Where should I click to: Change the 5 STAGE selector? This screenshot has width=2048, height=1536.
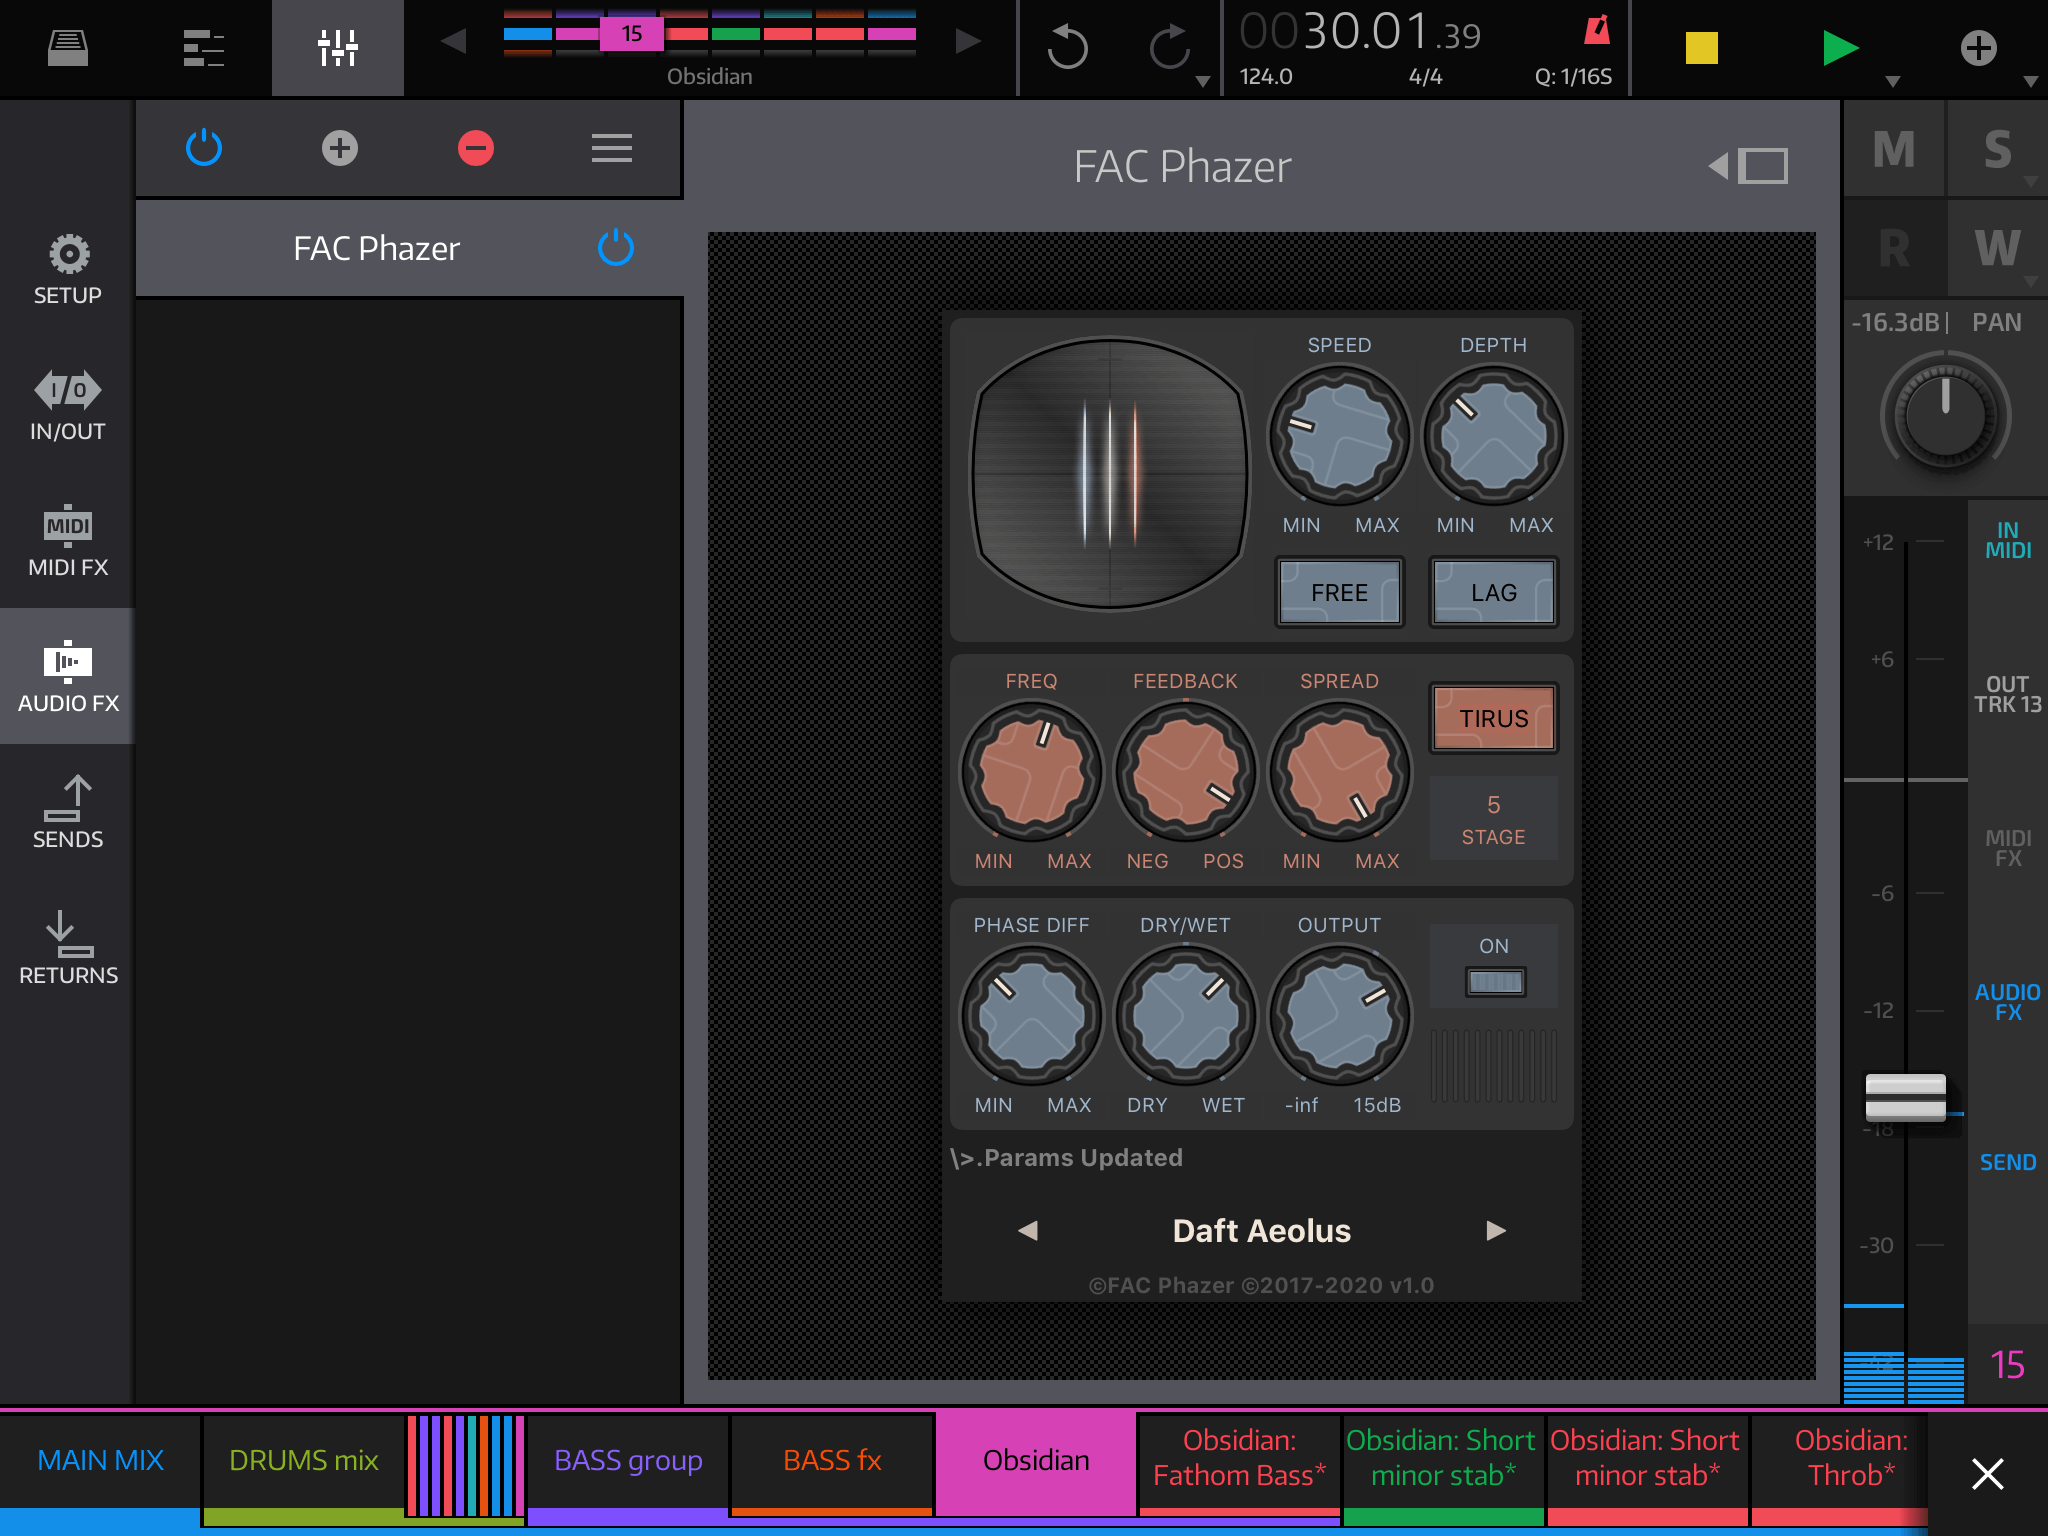pos(1493,819)
